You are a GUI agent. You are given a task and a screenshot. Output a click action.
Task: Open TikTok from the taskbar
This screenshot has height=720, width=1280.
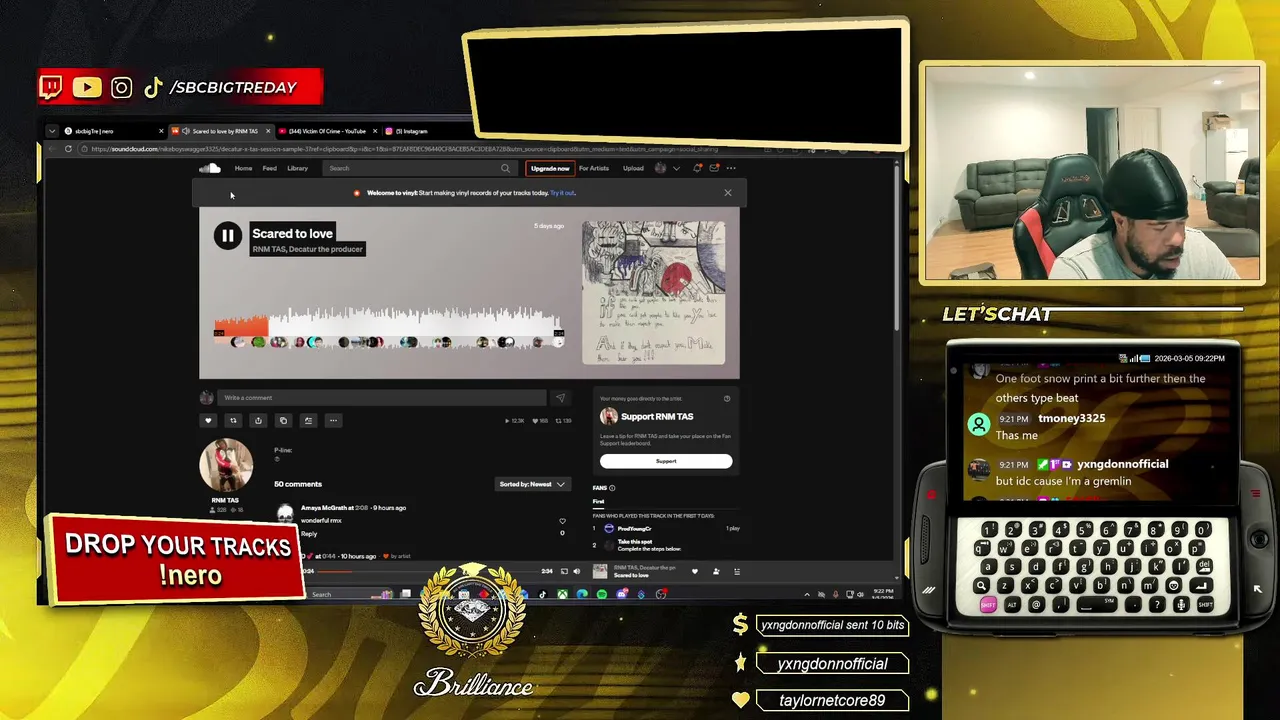[542, 594]
